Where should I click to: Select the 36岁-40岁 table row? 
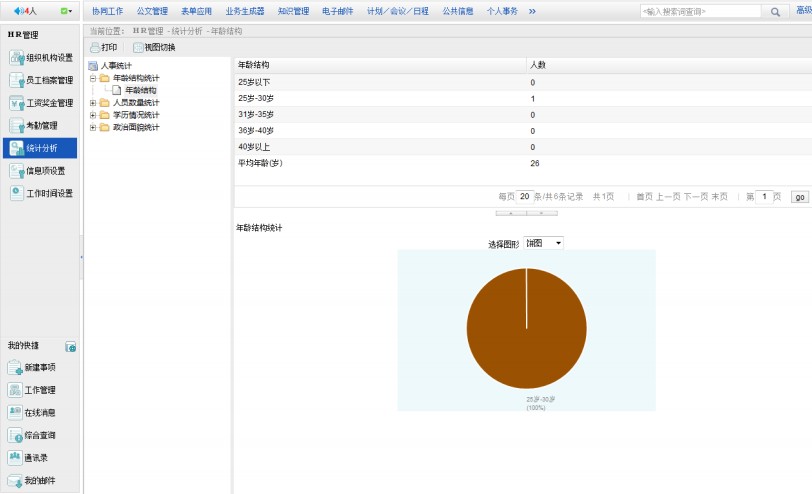(x=523, y=130)
